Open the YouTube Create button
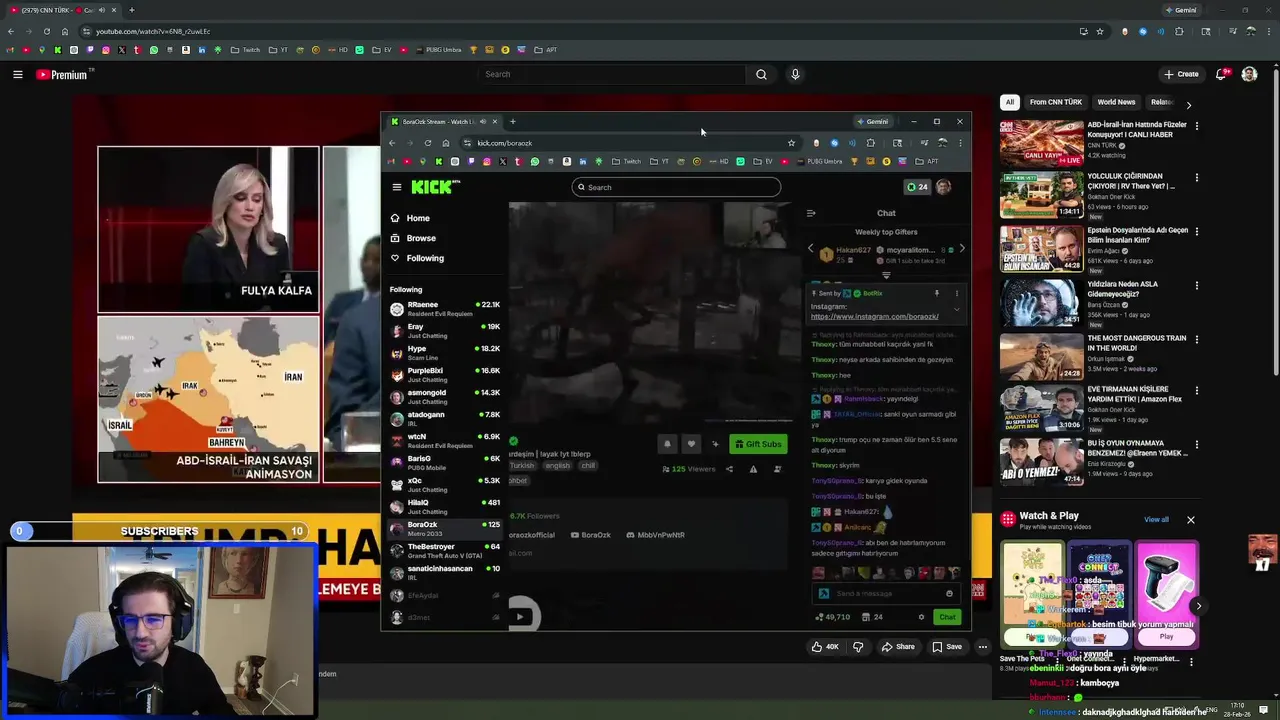The height and width of the screenshot is (720, 1280). pyautogui.click(x=1181, y=74)
